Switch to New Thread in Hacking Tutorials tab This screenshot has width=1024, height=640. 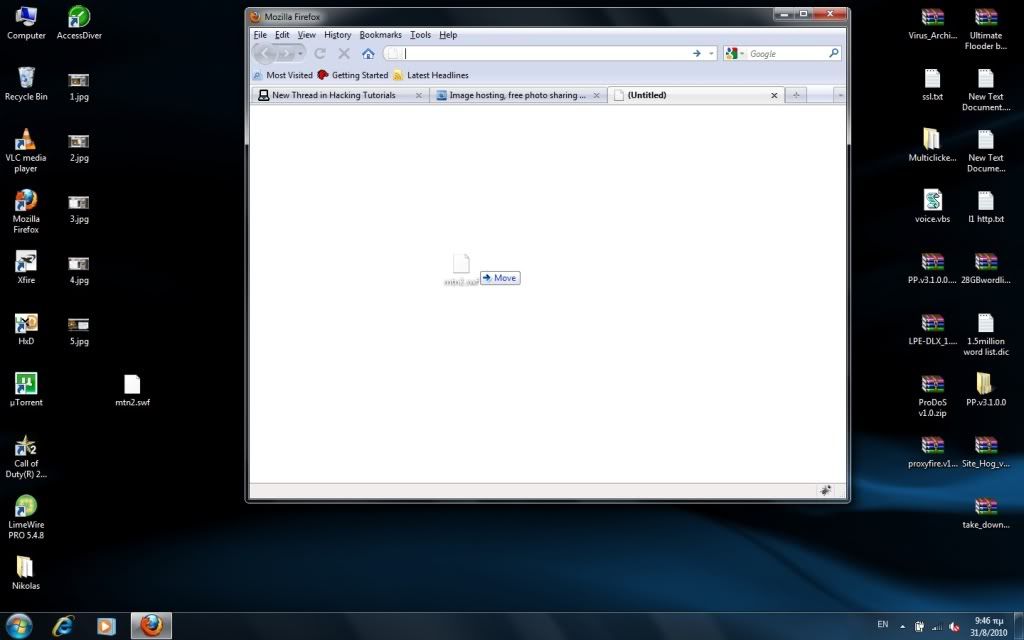pos(340,95)
